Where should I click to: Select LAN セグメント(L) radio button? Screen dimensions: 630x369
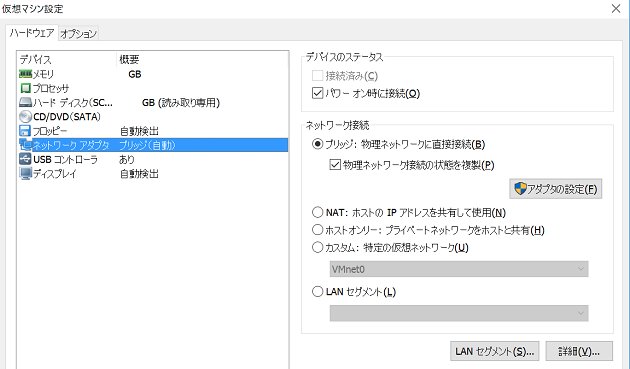pyautogui.click(x=317, y=291)
